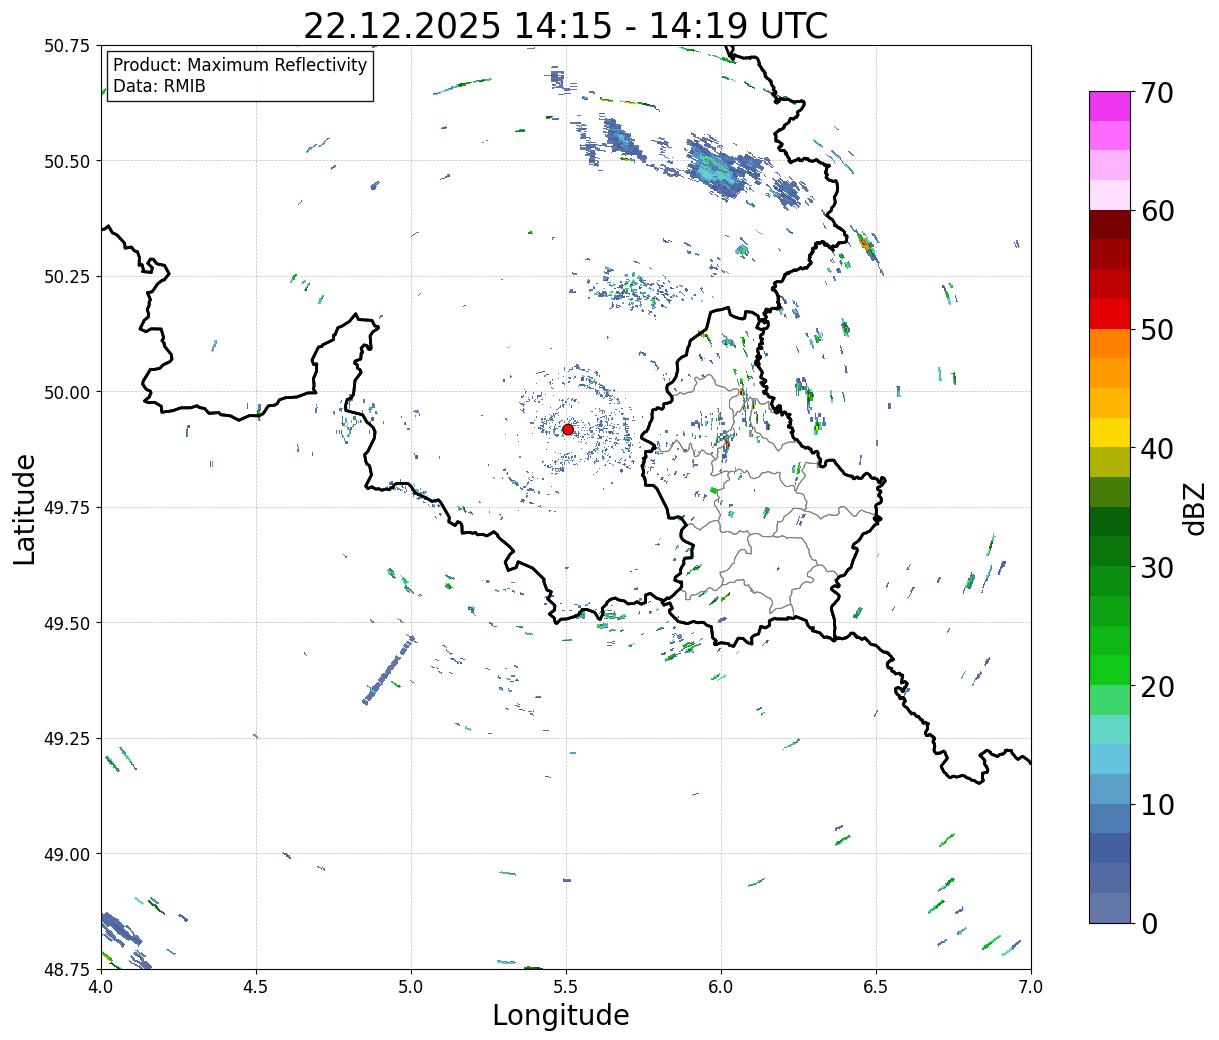The height and width of the screenshot is (1040, 1219).
Task: Click the red radar station marker
Action: (567, 429)
